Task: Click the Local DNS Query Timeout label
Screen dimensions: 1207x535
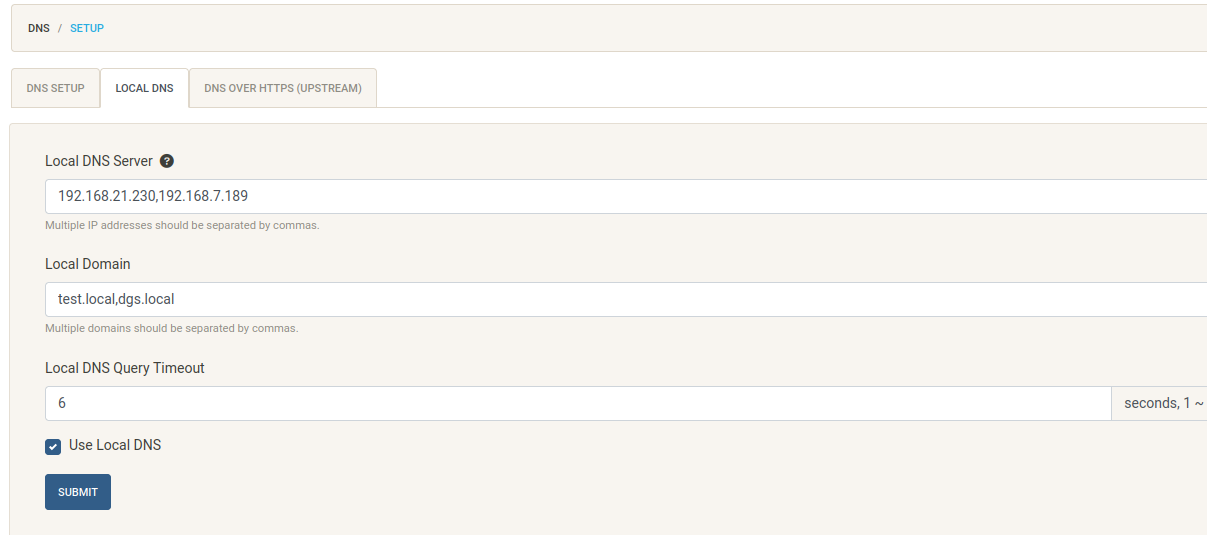Action: coord(125,368)
